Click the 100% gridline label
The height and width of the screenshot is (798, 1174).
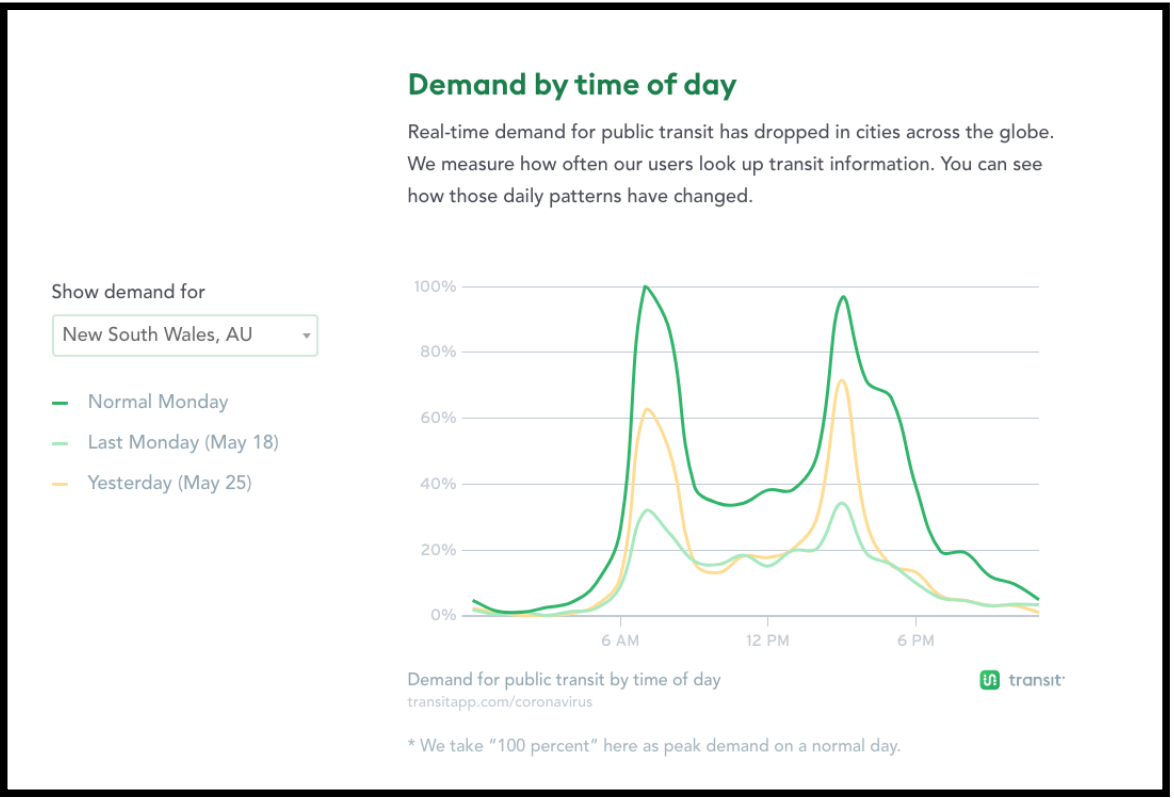435,287
